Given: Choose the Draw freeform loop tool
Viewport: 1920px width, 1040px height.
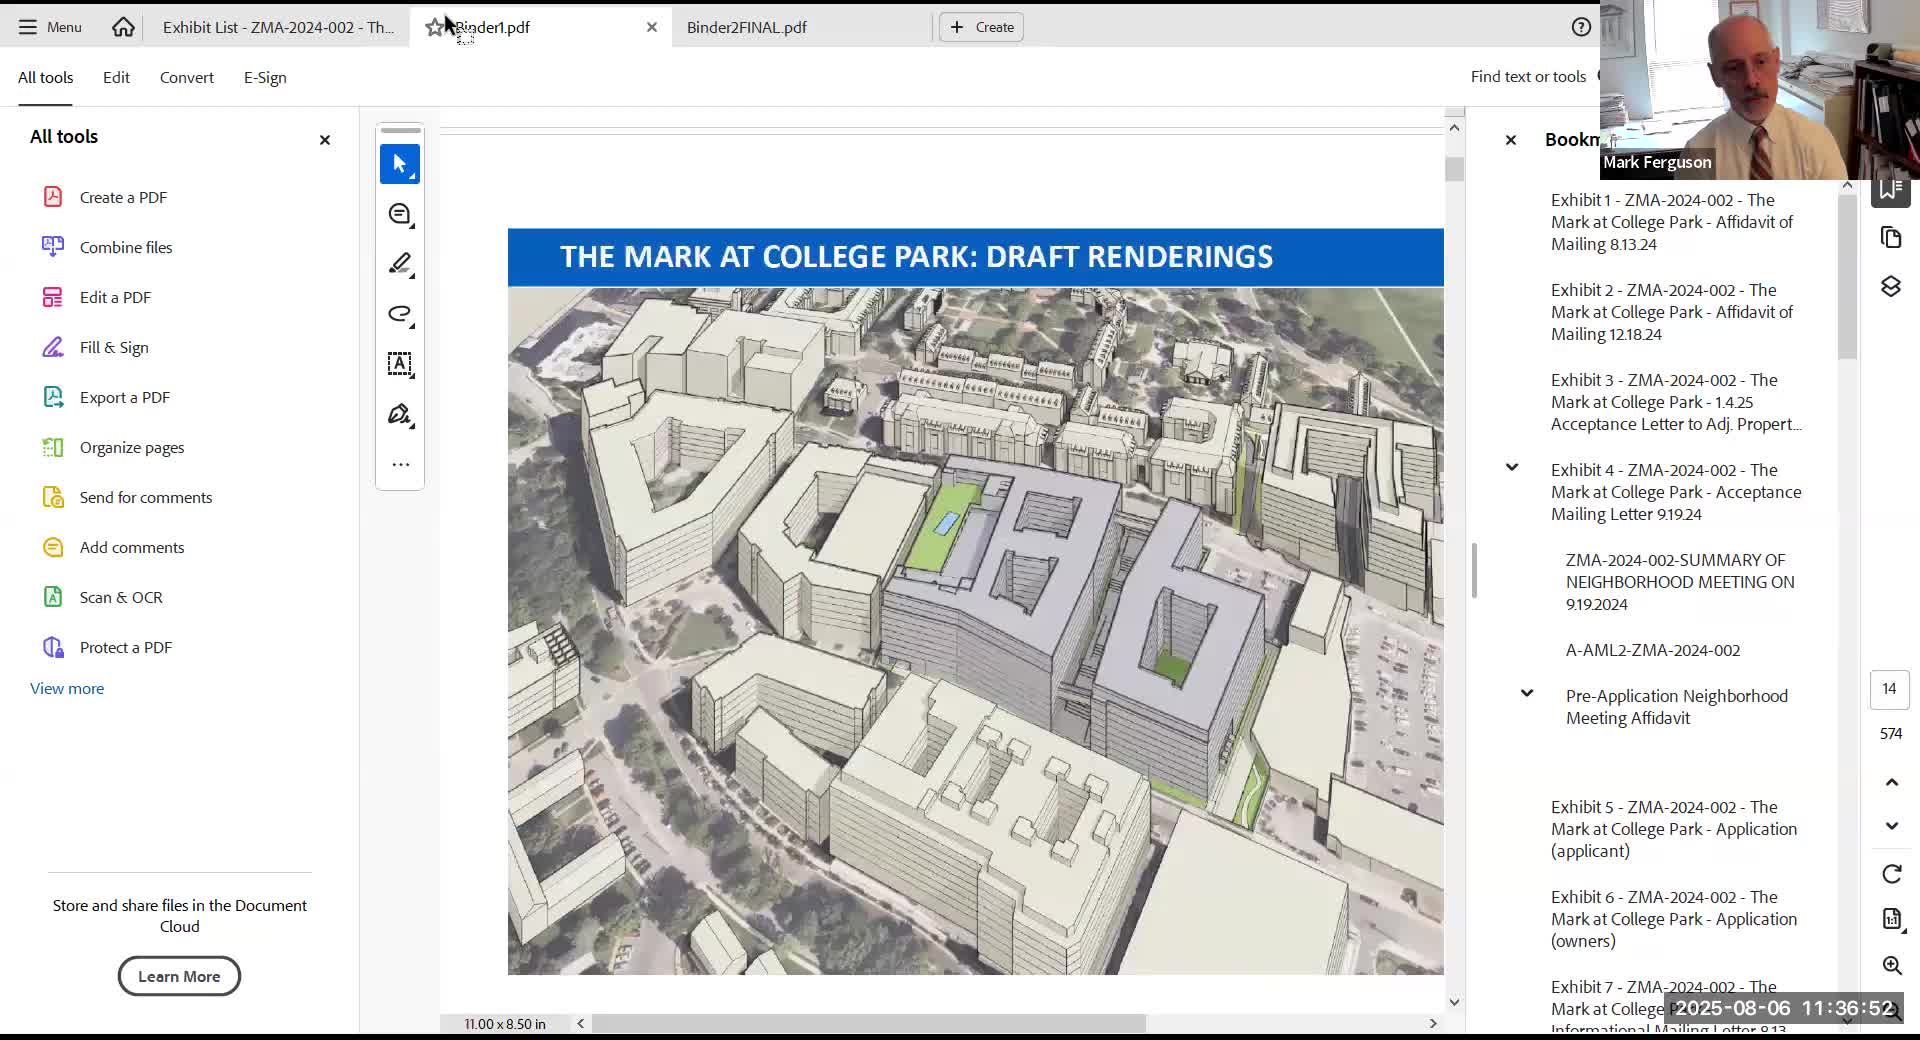Looking at the screenshot, I should point(400,314).
